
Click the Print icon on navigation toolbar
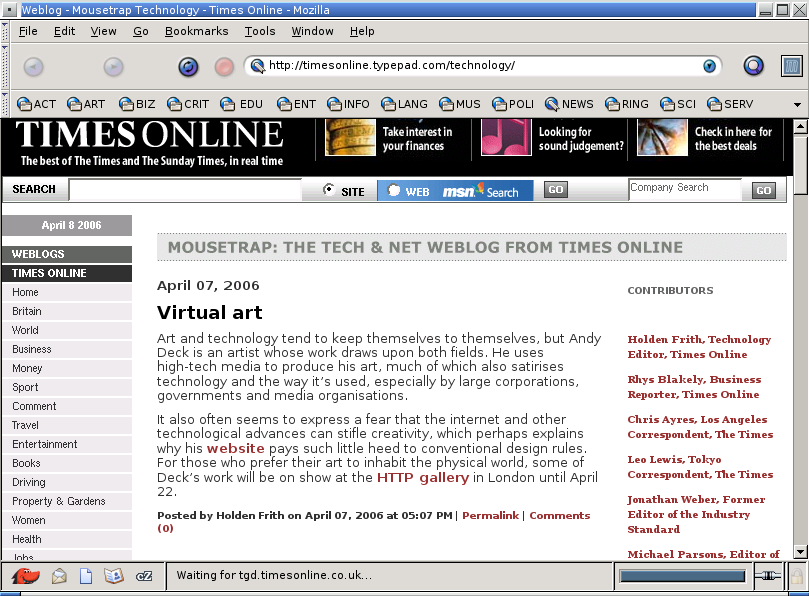791,66
